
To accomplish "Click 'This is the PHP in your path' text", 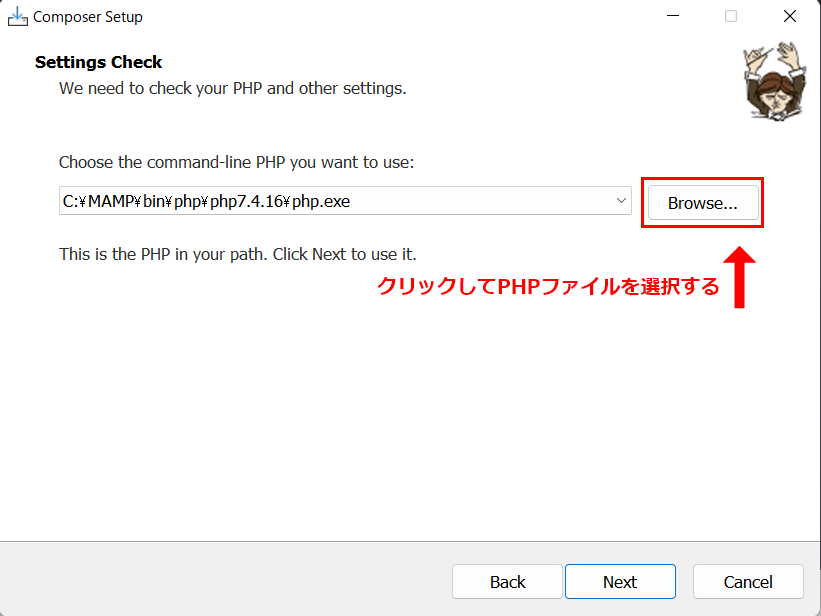I will pos(238,255).
